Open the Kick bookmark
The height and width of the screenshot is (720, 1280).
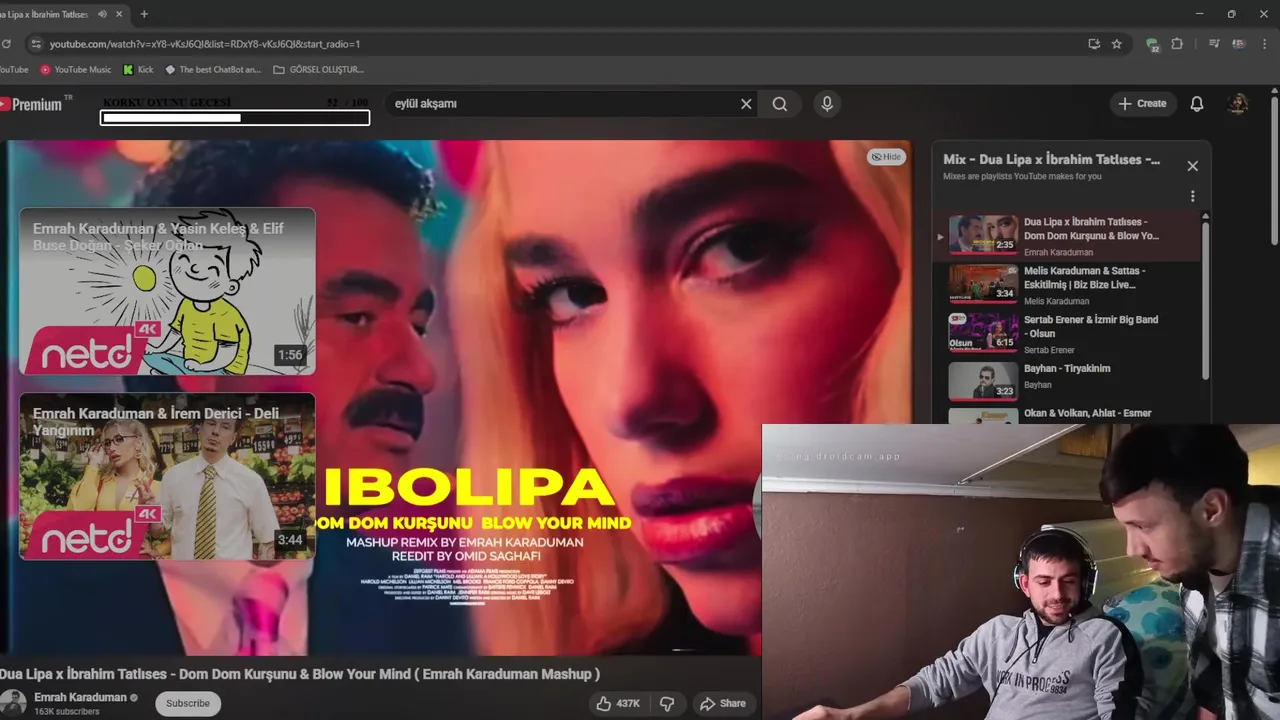(x=139, y=70)
